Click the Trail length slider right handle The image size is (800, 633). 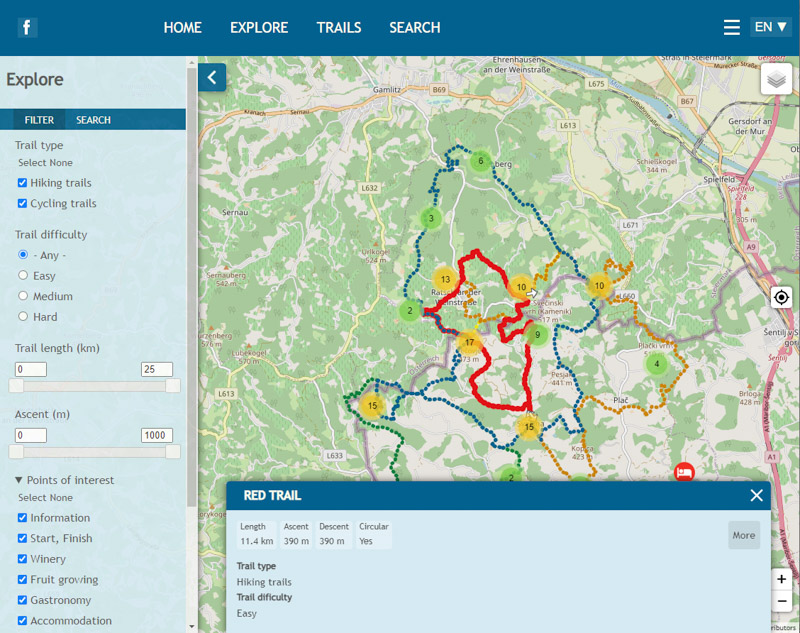[172, 386]
